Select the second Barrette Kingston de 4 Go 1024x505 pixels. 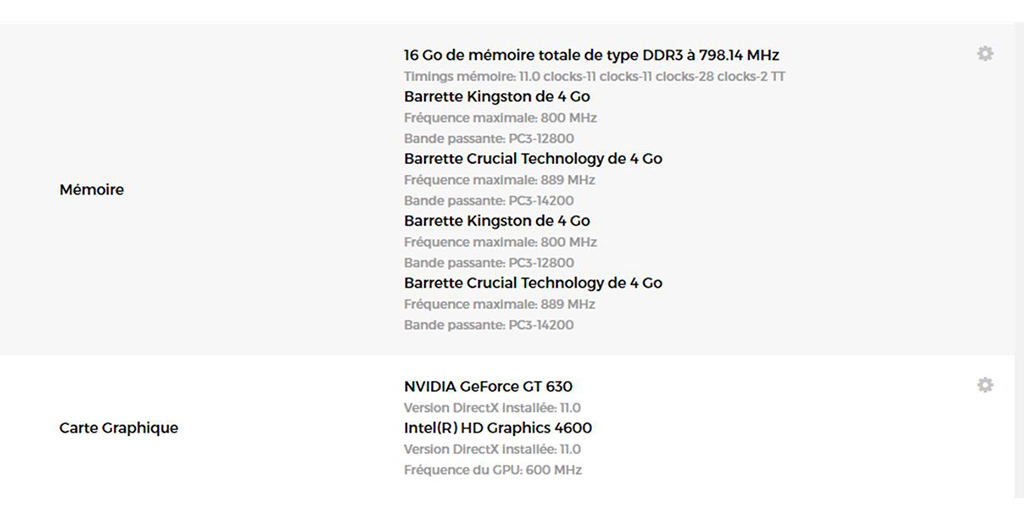[x=497, y=221]
